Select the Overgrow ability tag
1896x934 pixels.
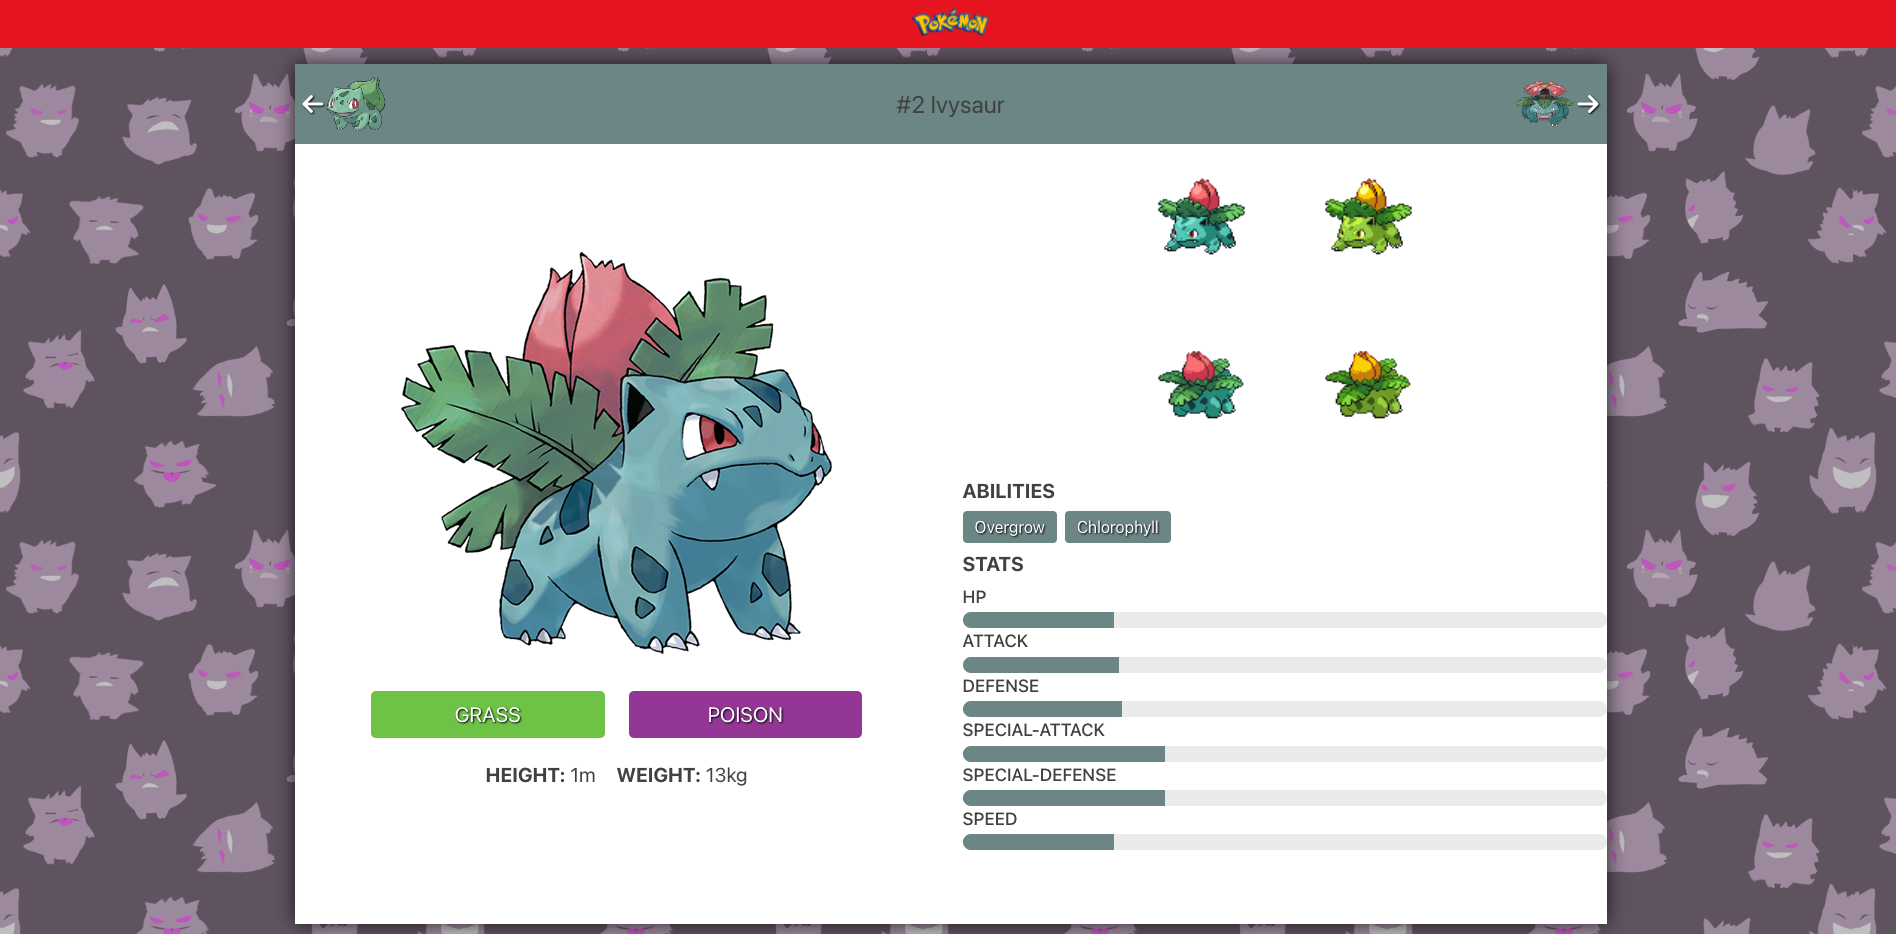click(1009, 527)
